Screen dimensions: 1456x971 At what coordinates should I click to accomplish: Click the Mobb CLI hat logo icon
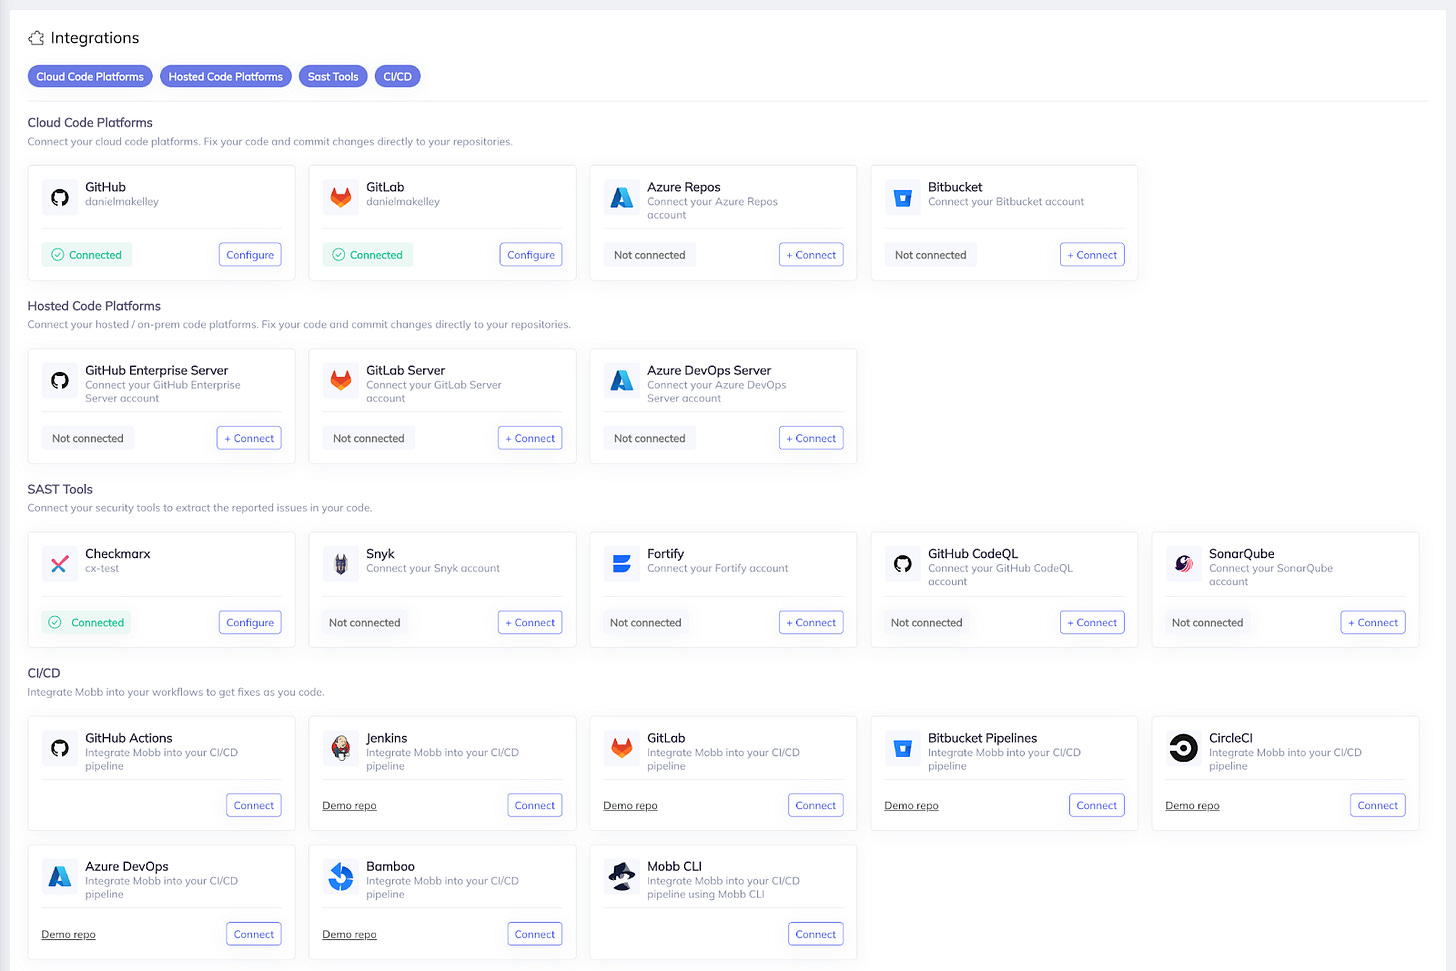622,877
